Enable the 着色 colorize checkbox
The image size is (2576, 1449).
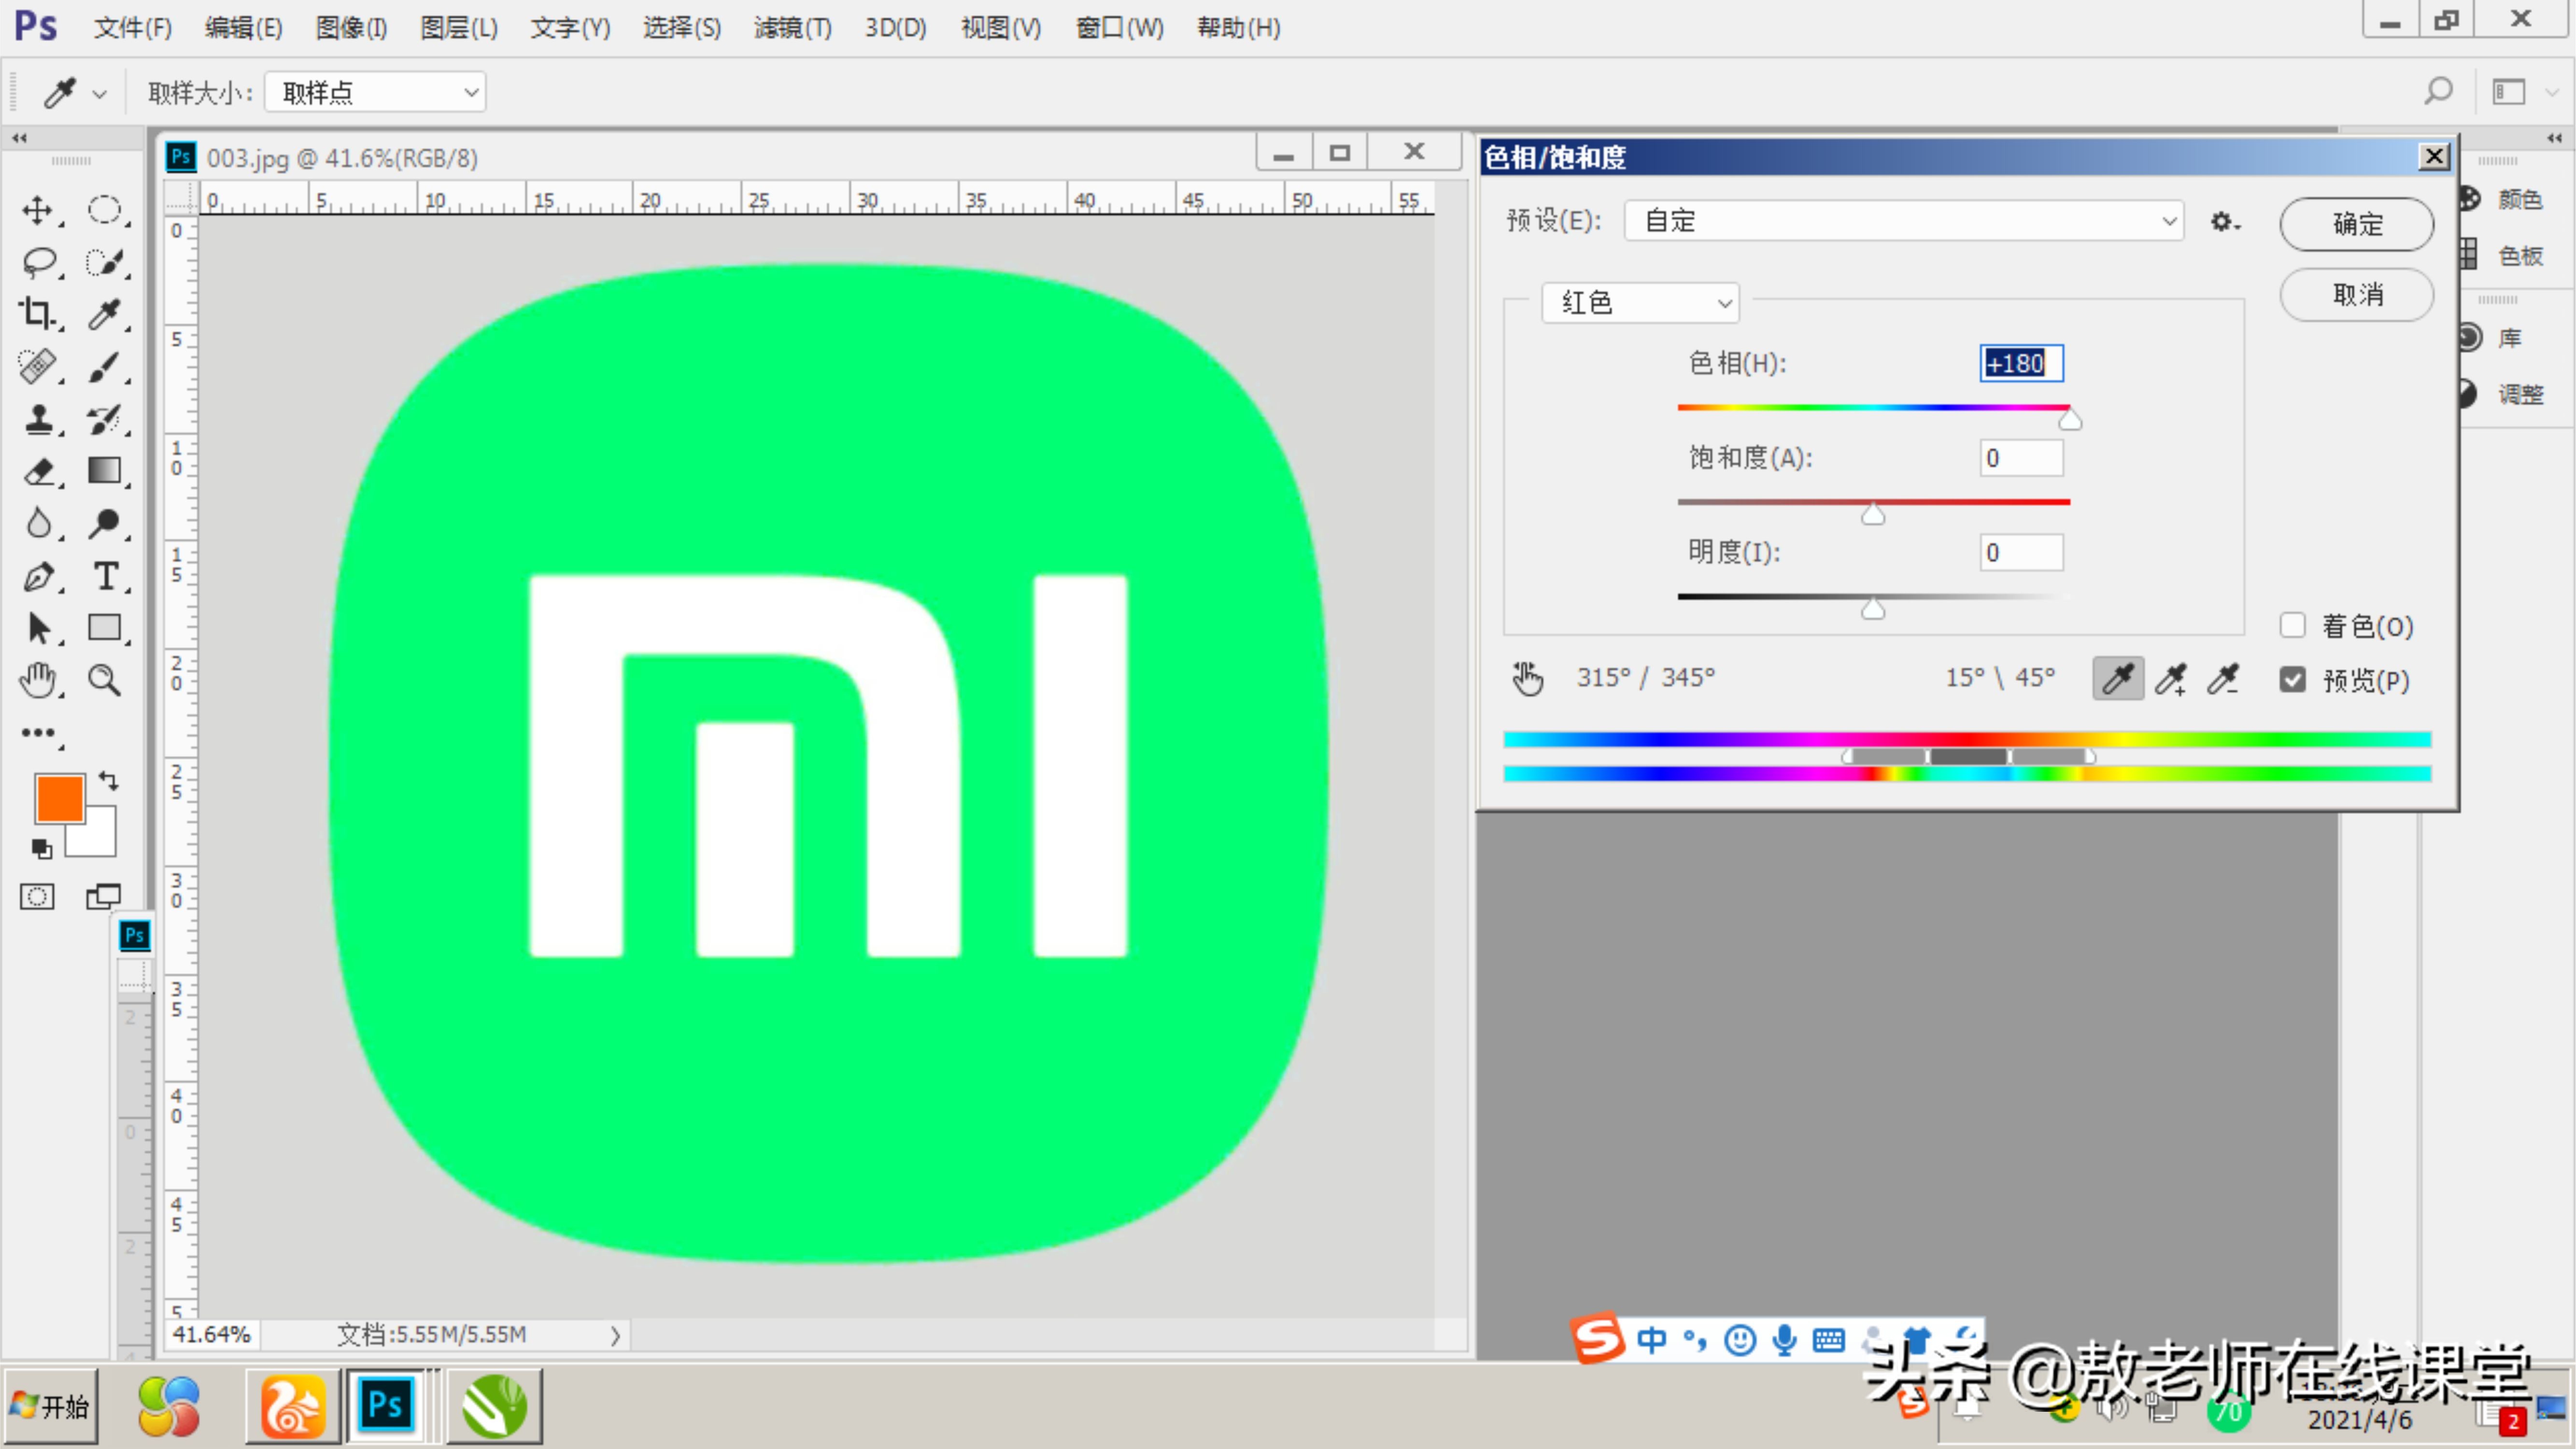click(x=2292, y=626)
